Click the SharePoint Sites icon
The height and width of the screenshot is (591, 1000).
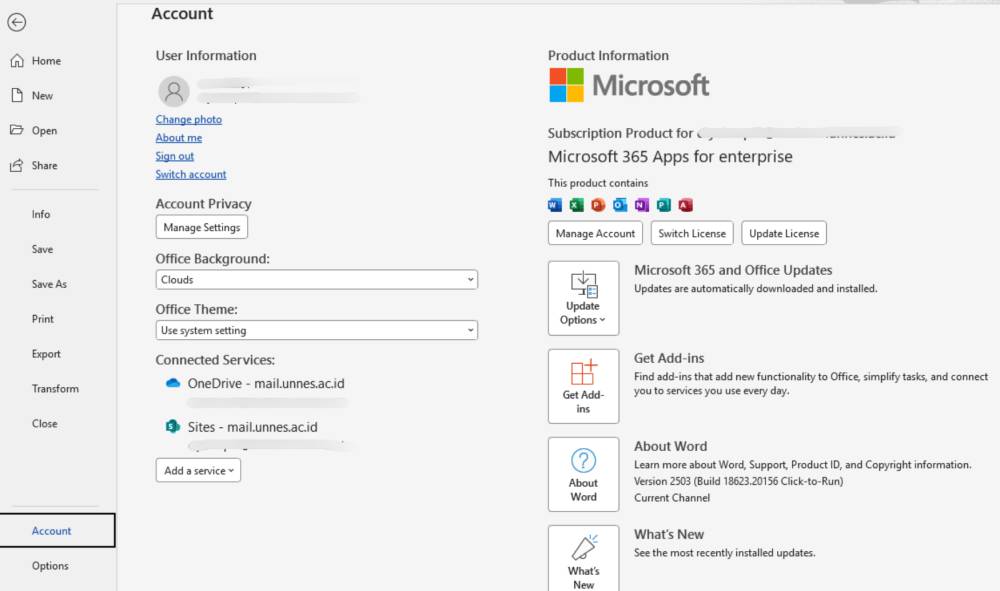coord(173,427)
